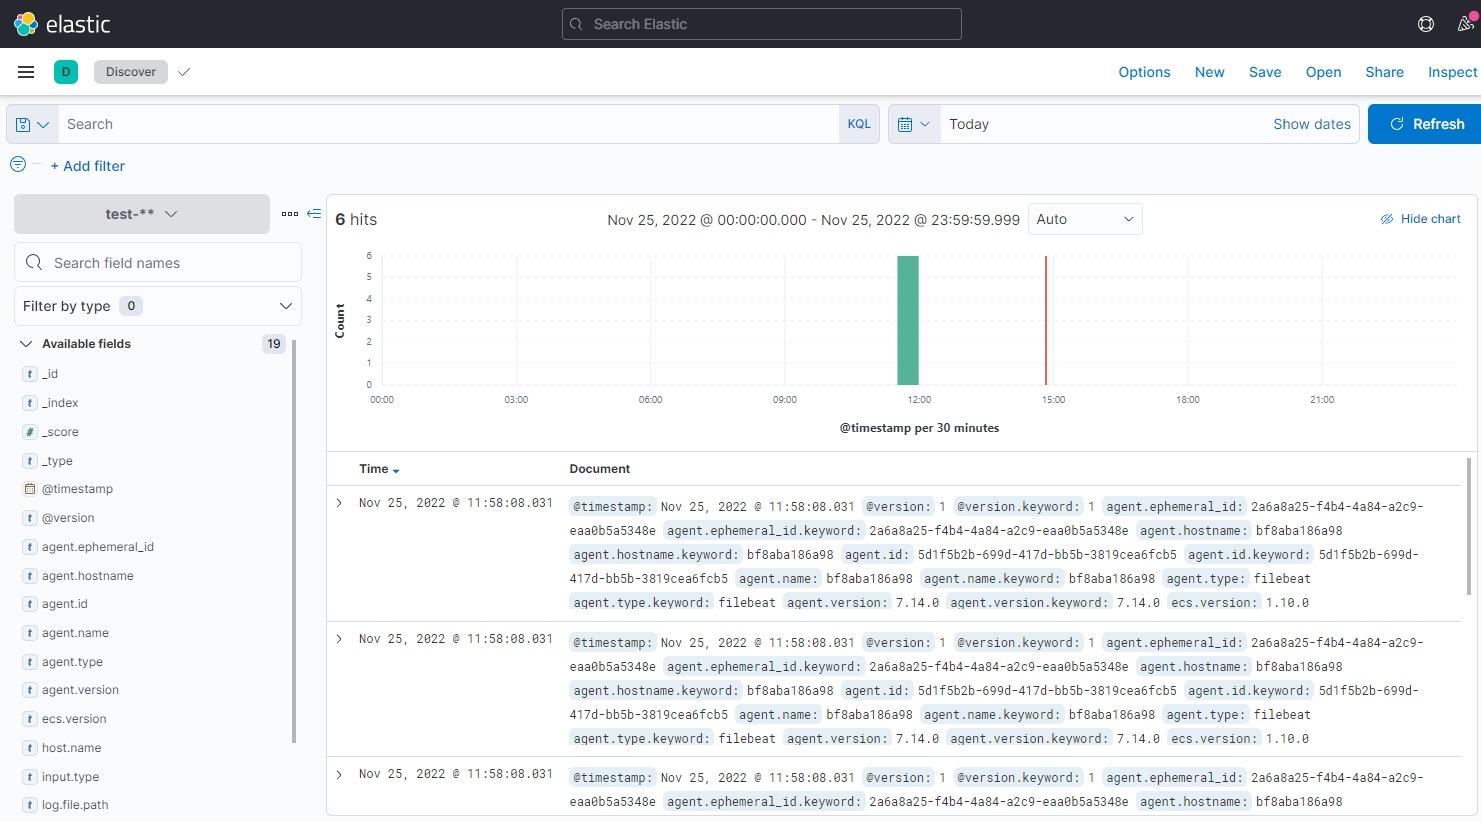Click the Elastic logo
This screenshot has height=822, width=1481.
pos(62,24)
